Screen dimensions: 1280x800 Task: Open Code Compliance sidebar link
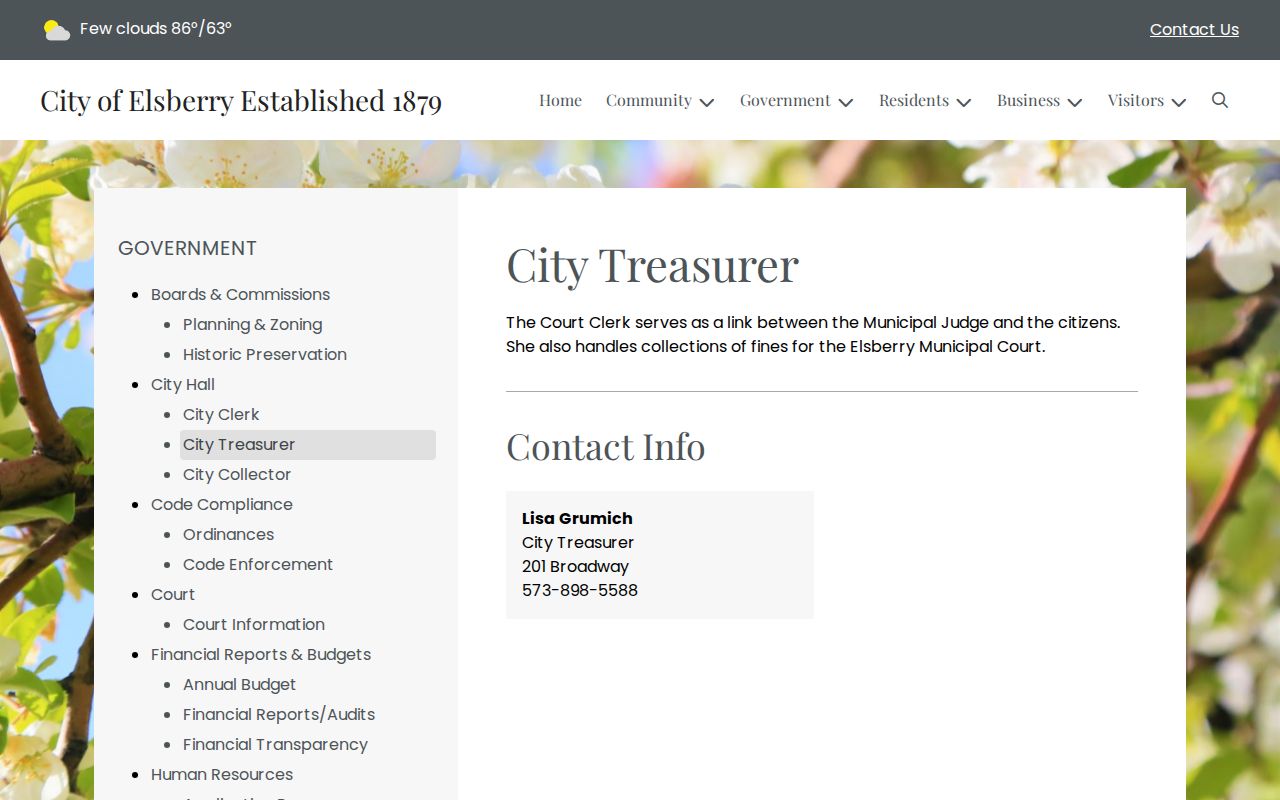tap(222, 504)
